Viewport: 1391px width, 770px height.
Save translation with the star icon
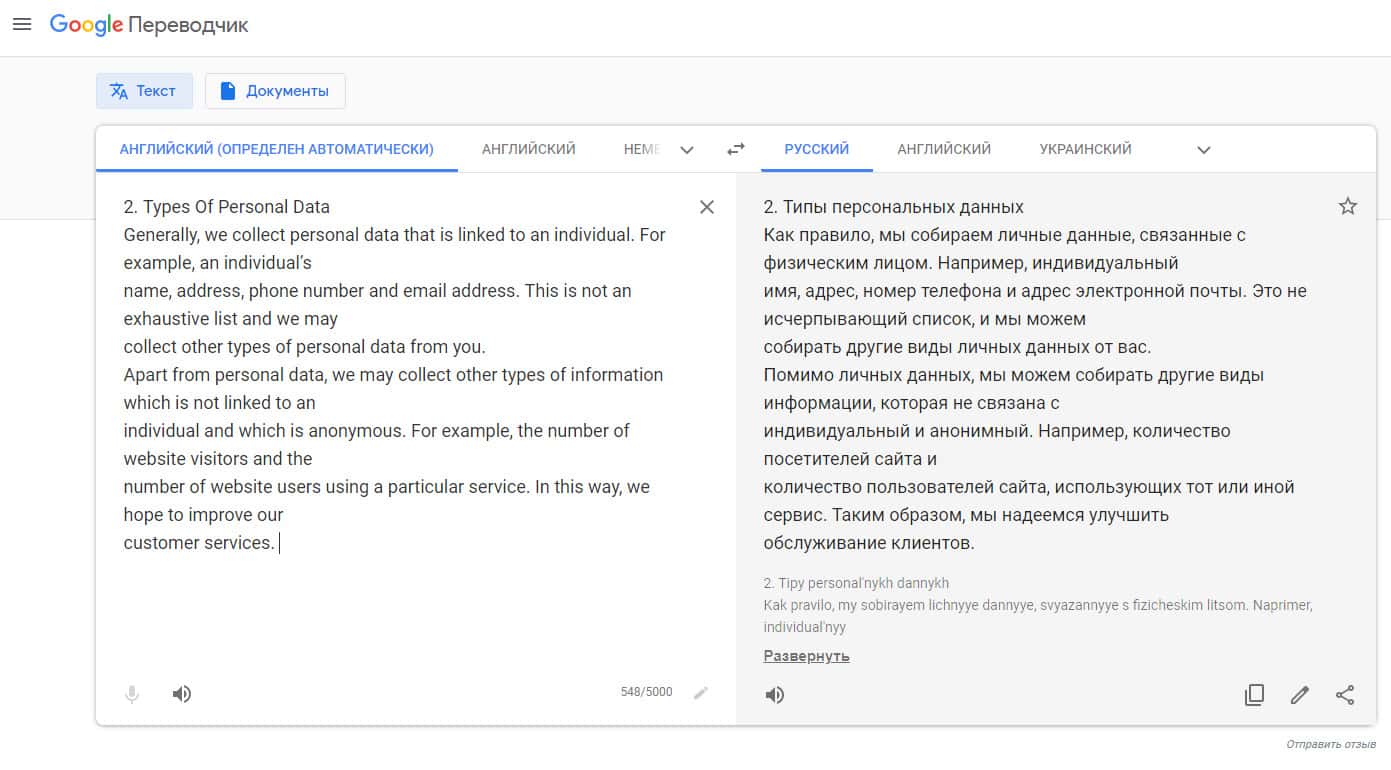click(x=1347, y=207)
